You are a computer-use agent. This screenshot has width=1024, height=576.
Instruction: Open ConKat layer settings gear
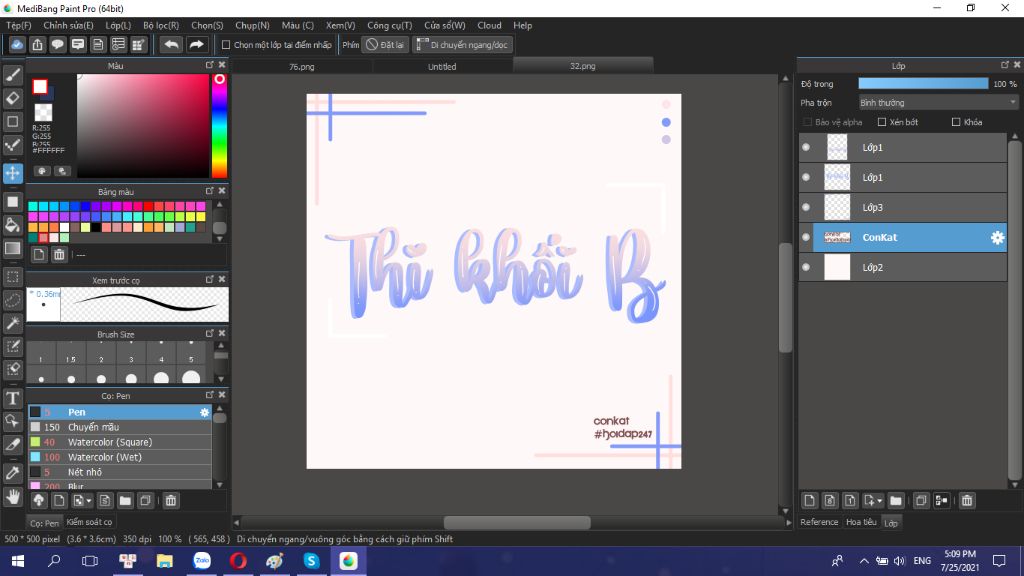coord(997,238)
